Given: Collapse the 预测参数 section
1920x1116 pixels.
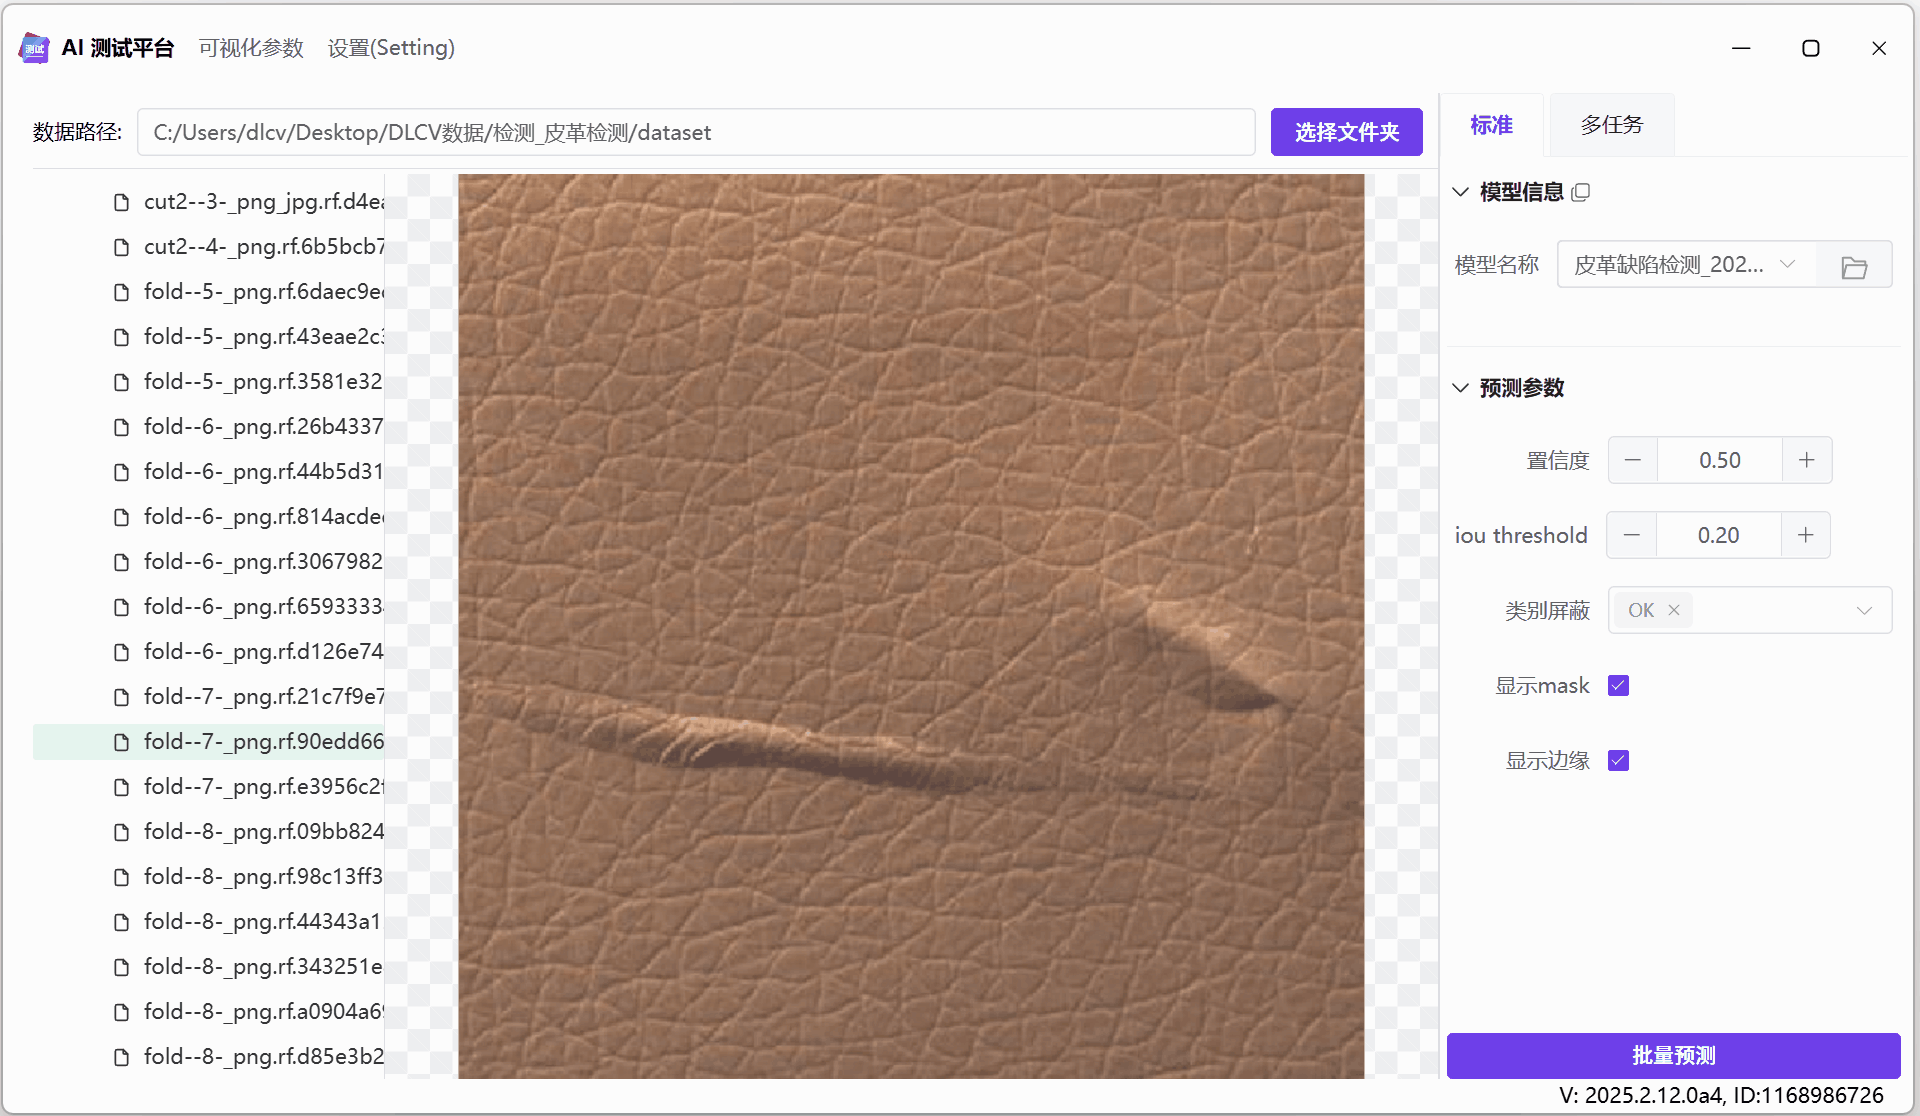Looking at the screenshot, I should tap(1460, 388).
